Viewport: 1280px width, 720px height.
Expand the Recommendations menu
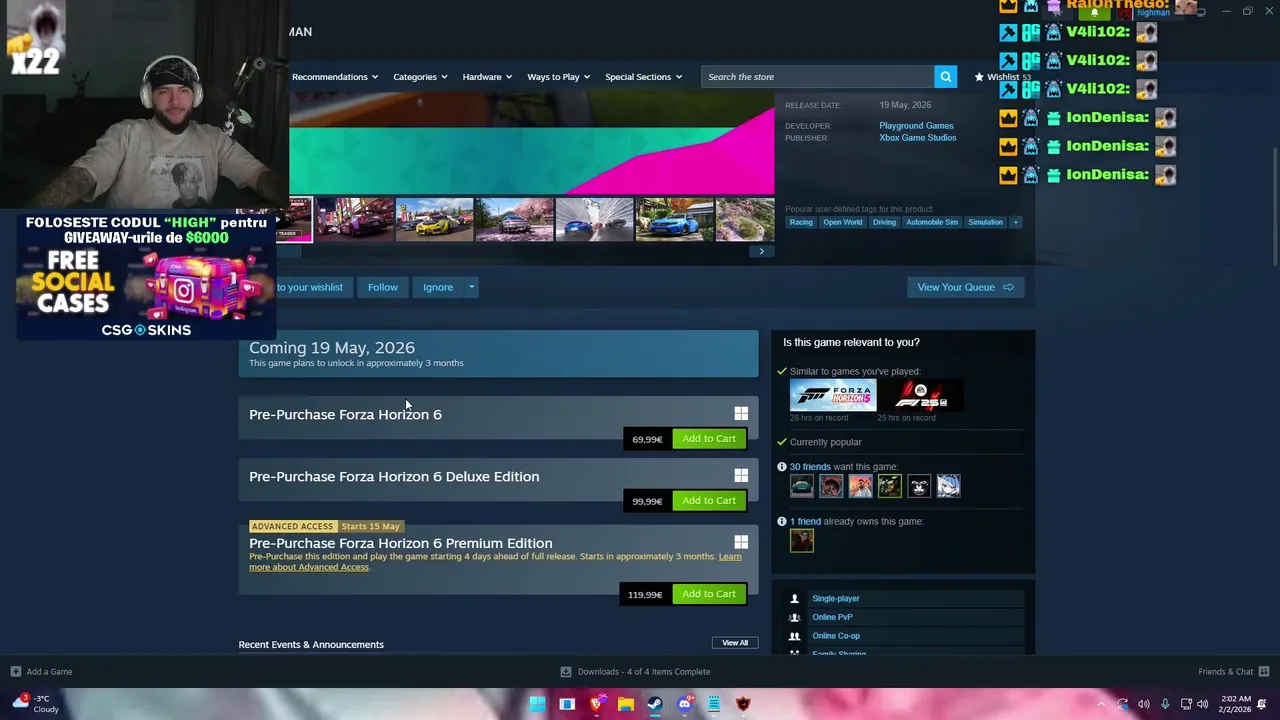pos(335,77)
